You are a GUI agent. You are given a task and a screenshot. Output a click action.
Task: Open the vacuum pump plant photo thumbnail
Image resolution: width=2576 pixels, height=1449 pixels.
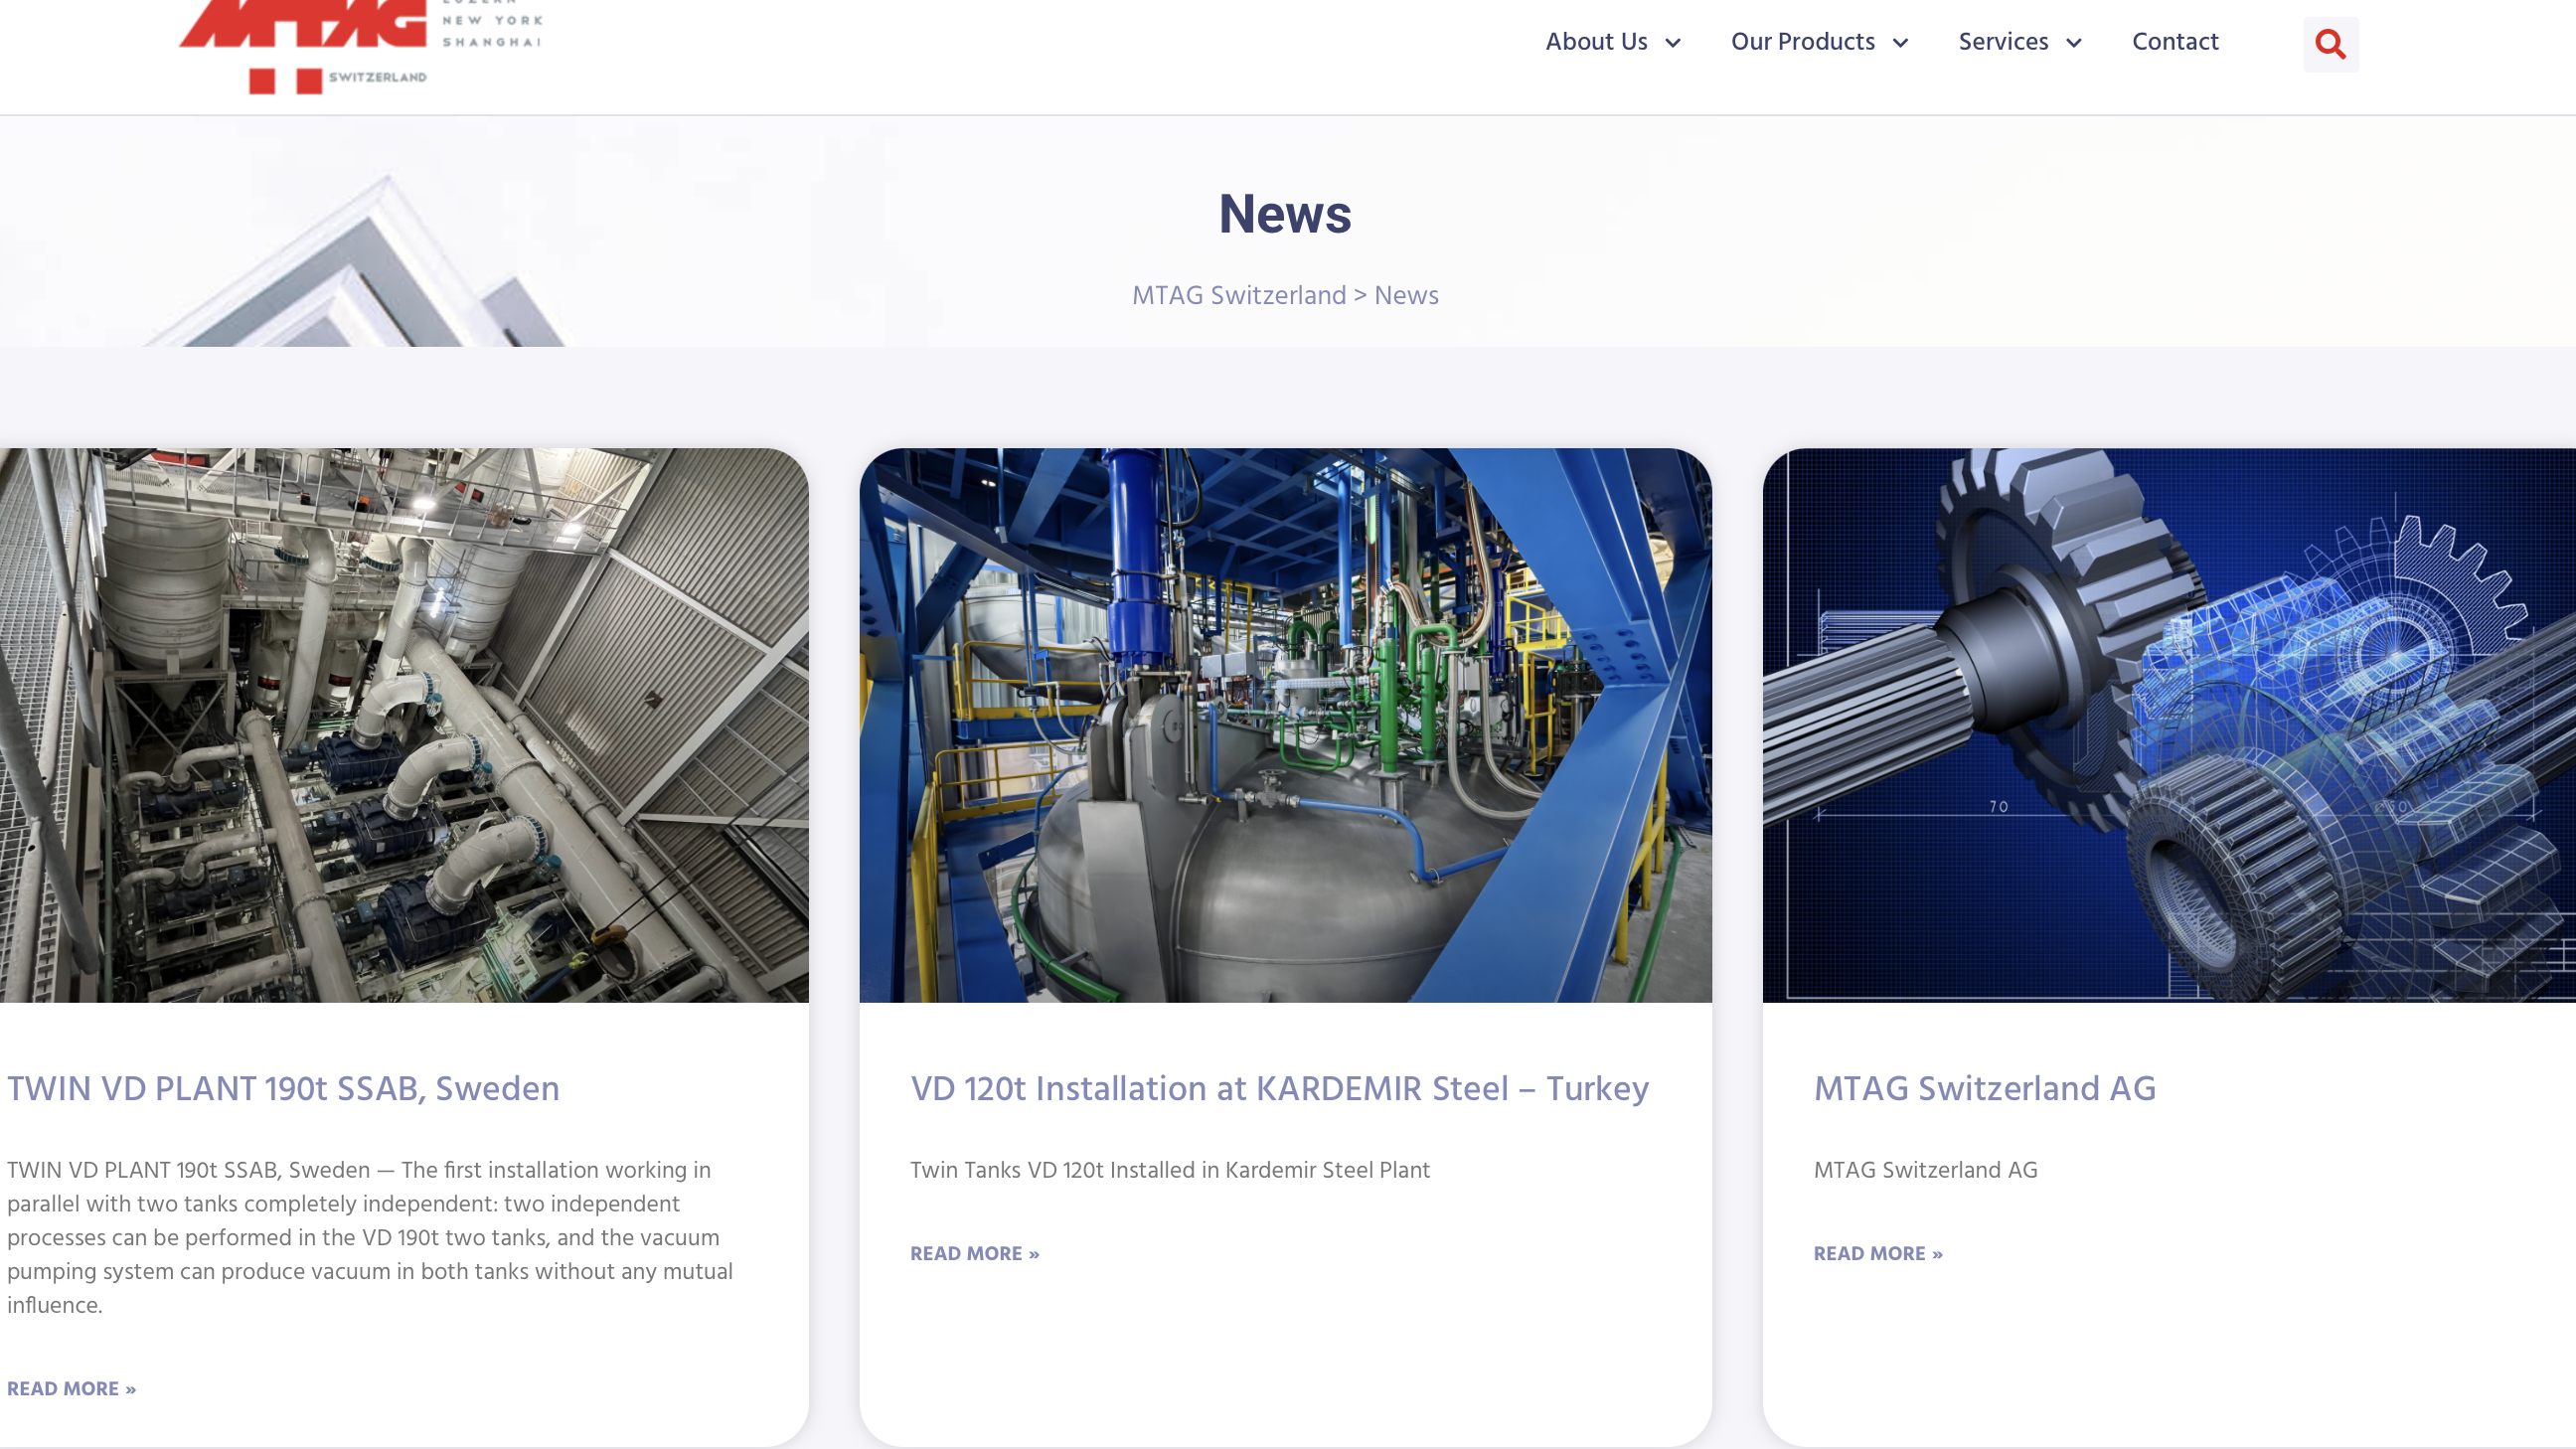tap(404, 725)
